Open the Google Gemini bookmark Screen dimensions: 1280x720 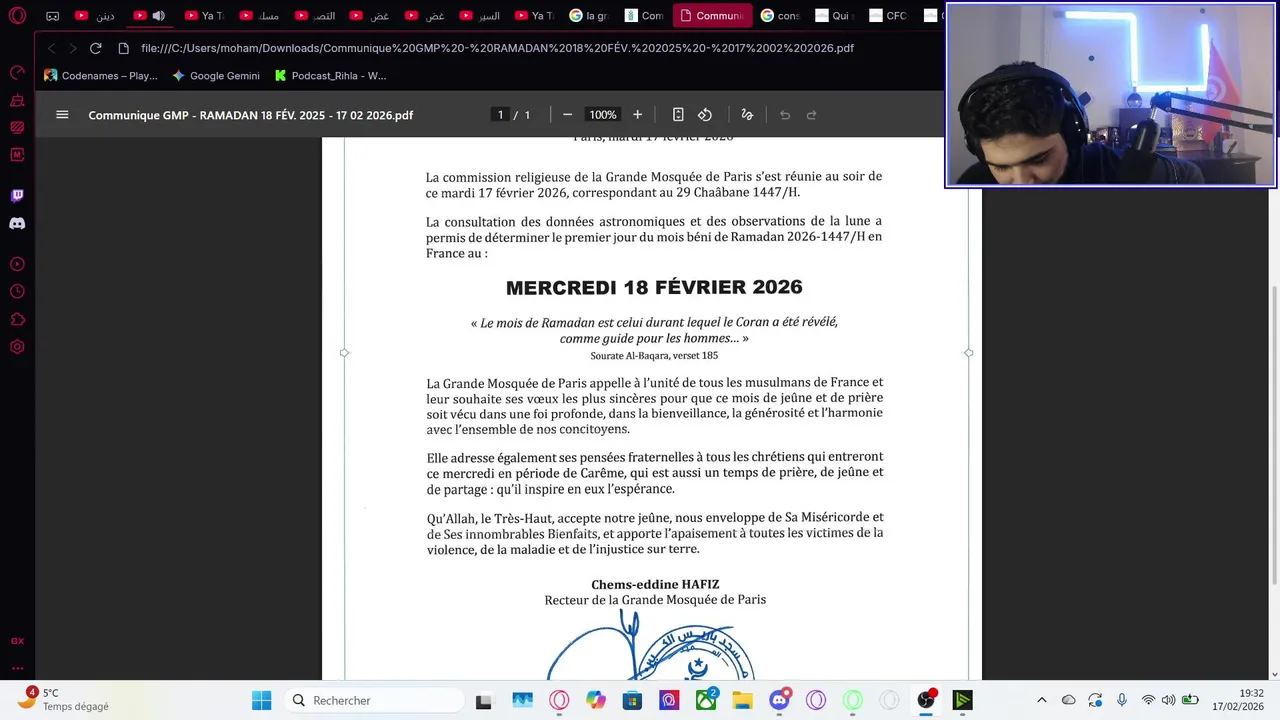click(215, 75)
